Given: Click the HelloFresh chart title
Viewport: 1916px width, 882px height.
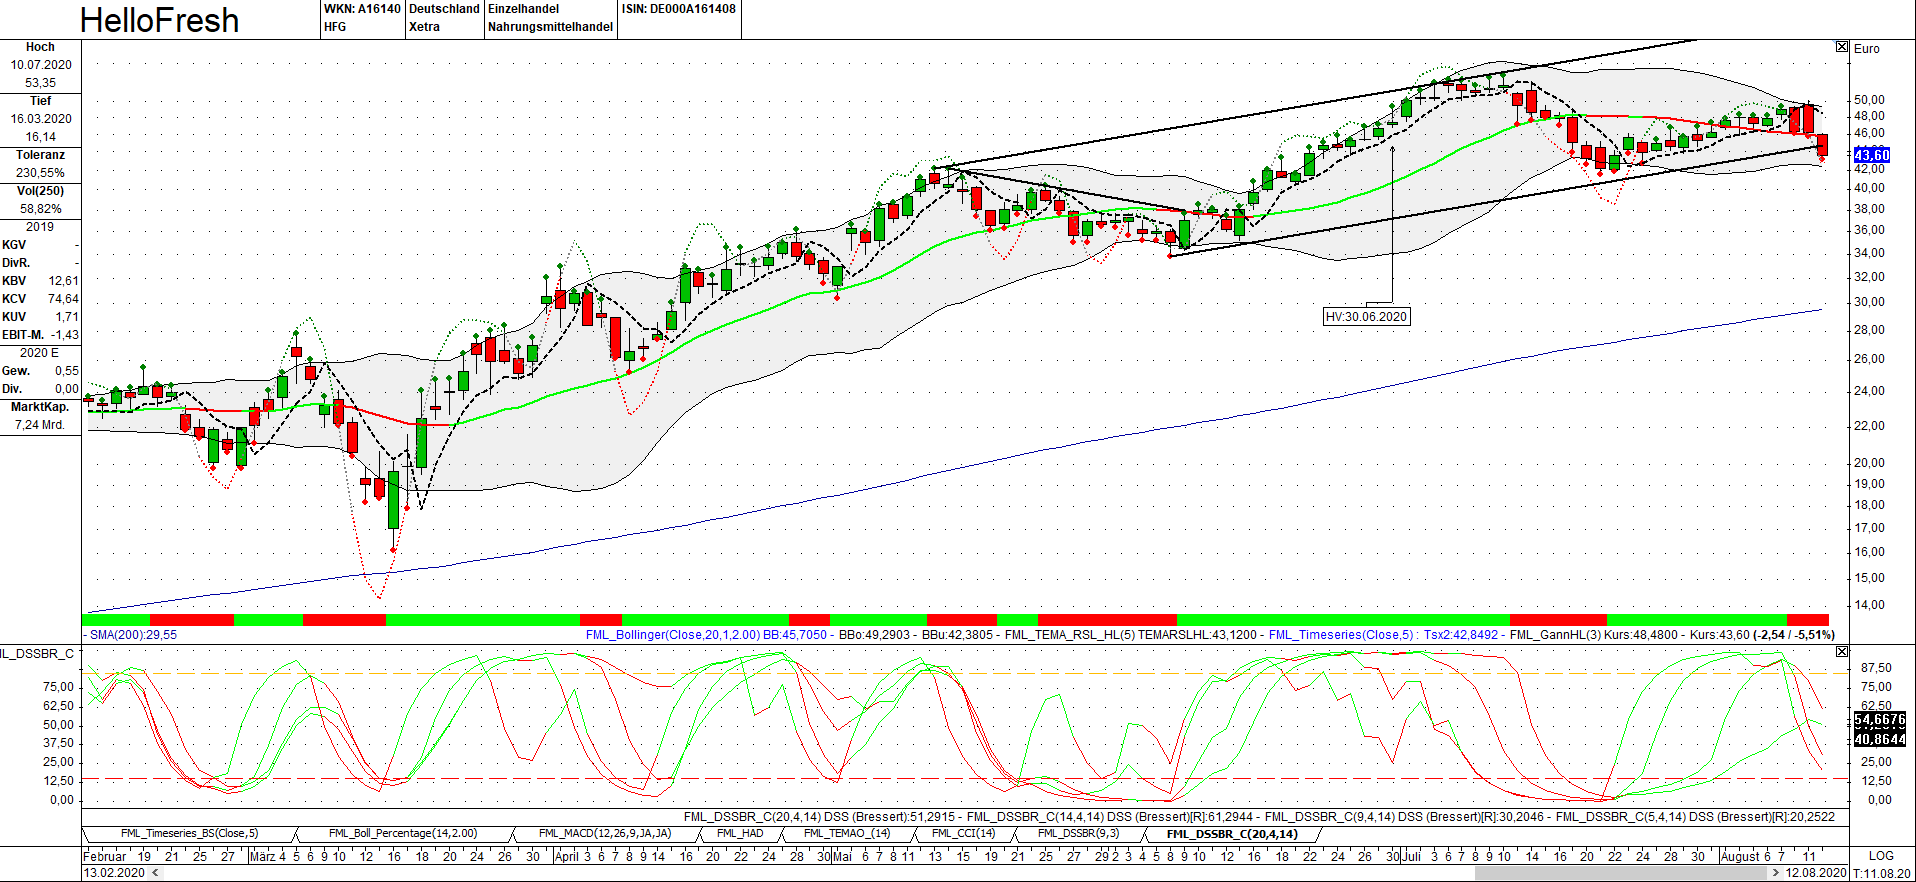Looking at the screenshot, I should coord(159,20).
